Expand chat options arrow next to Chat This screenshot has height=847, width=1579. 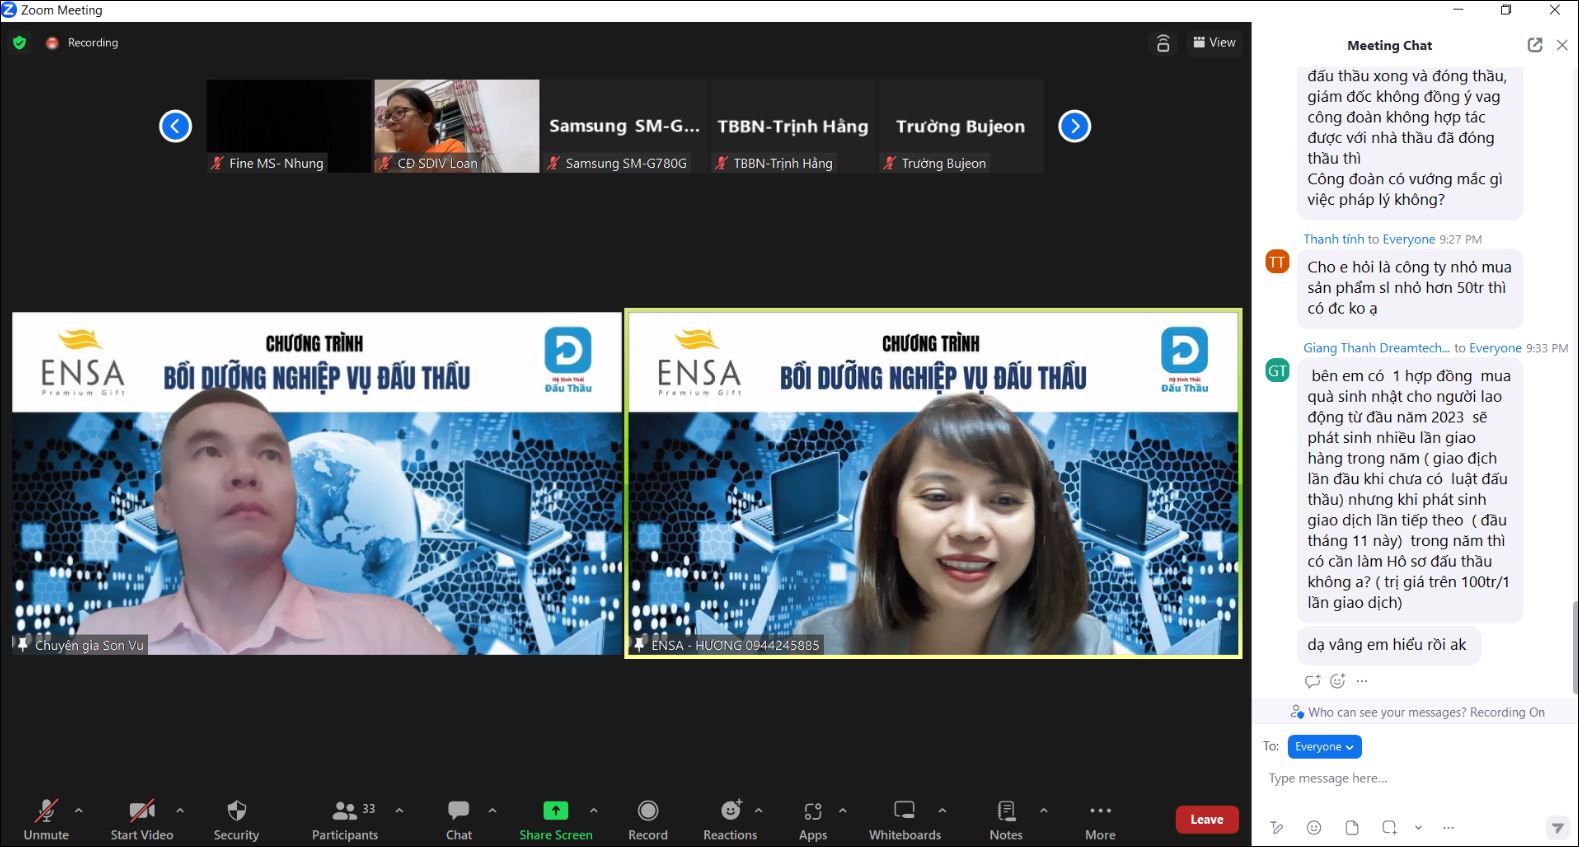[492, 810]
